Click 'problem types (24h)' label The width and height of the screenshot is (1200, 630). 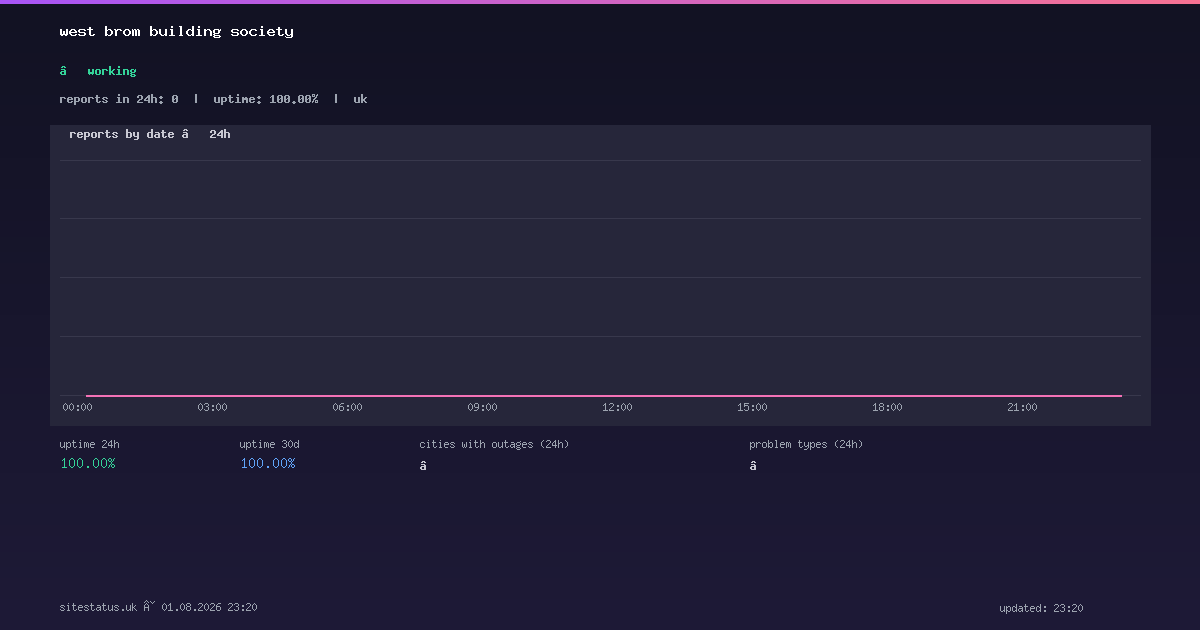(806, 445)
